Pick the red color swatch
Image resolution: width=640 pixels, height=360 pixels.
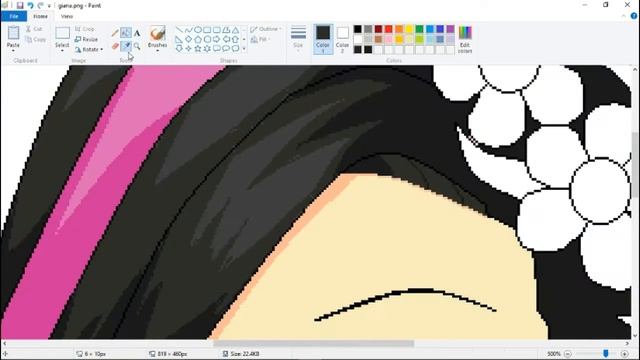[389, 29]
